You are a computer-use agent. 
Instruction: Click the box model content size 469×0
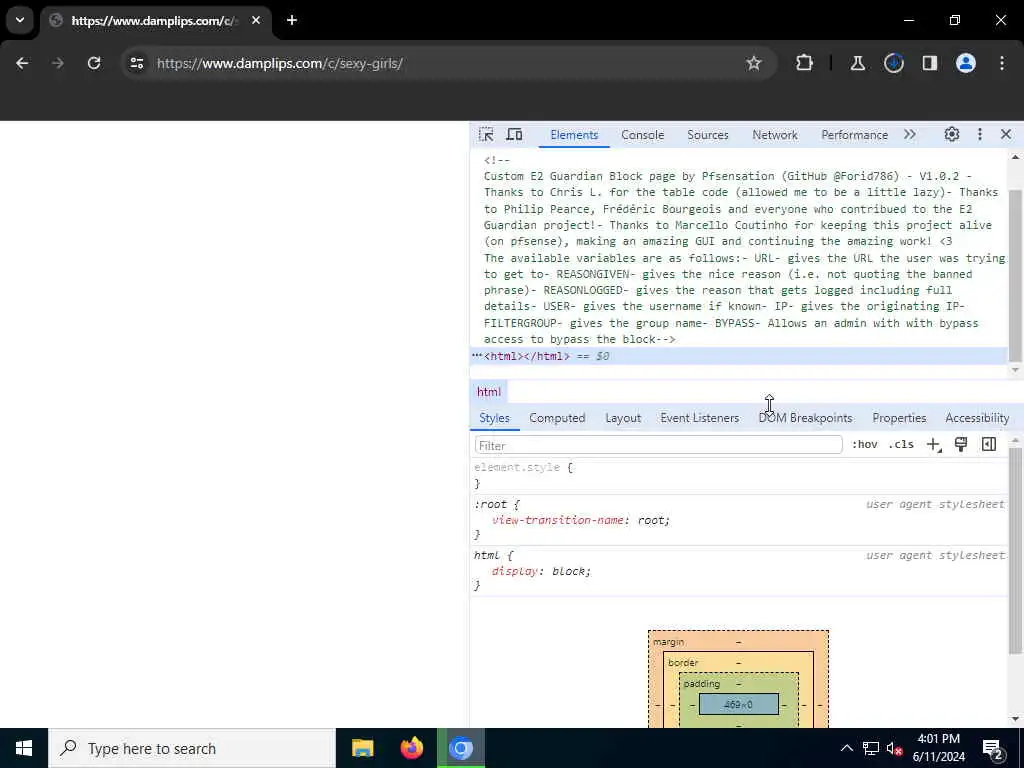pyautogui.click(x=738, y=705)
